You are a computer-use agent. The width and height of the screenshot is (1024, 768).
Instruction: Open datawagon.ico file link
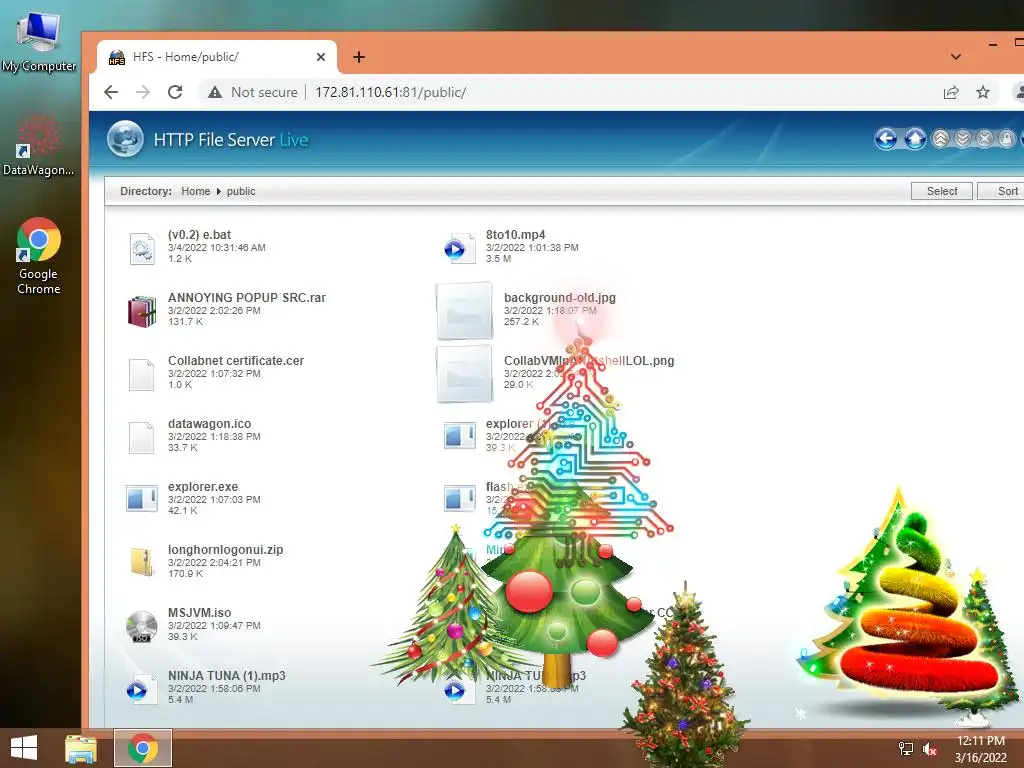(x=209, y=423)
